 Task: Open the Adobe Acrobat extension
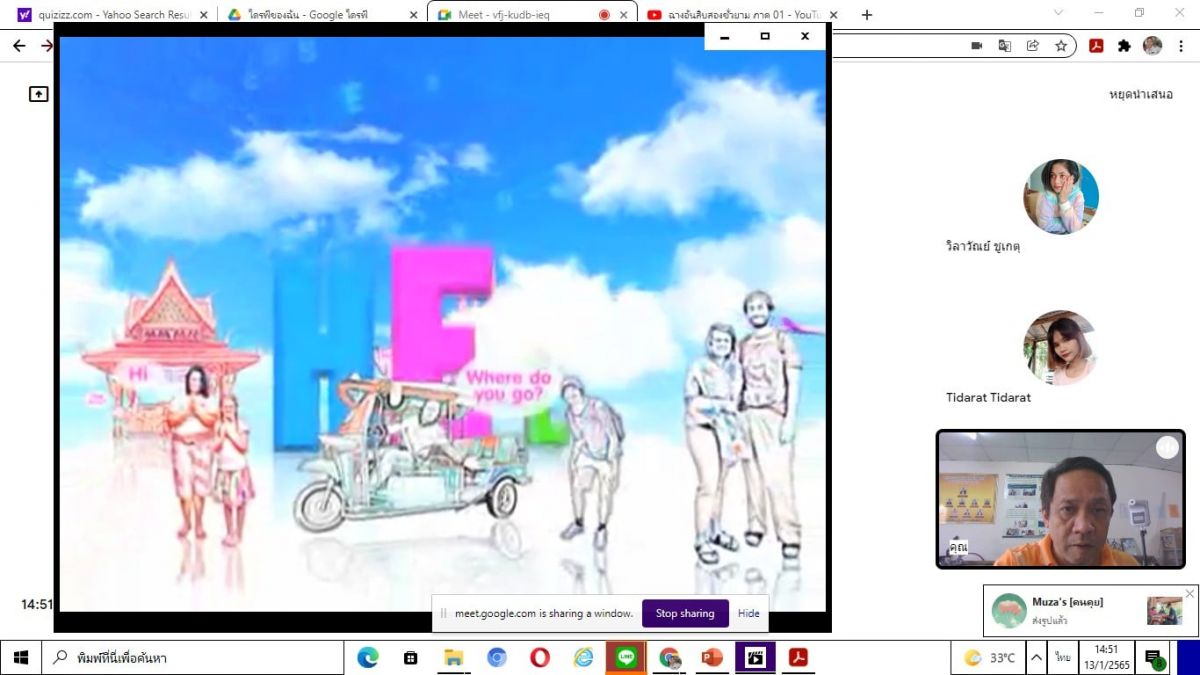[1096, 46]
